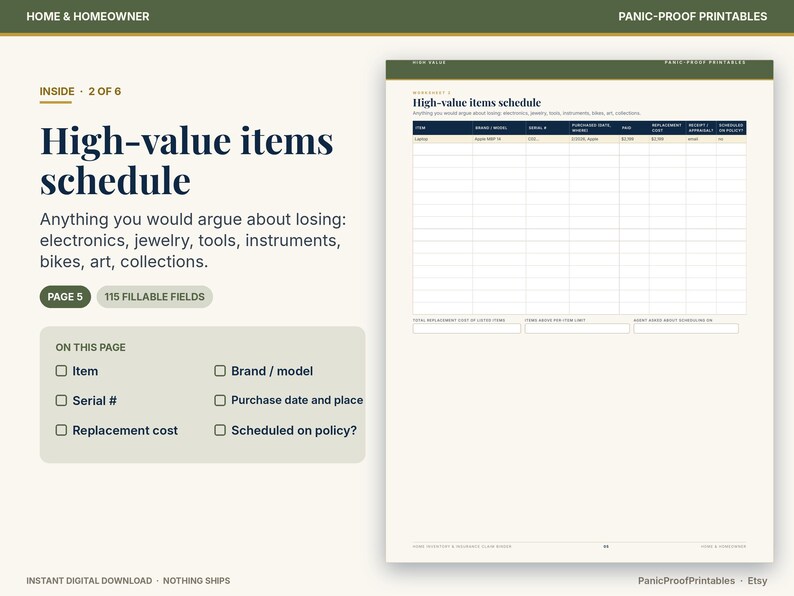
Task: Click the ITEM column header in worksheet table
Action: (443, 128)
